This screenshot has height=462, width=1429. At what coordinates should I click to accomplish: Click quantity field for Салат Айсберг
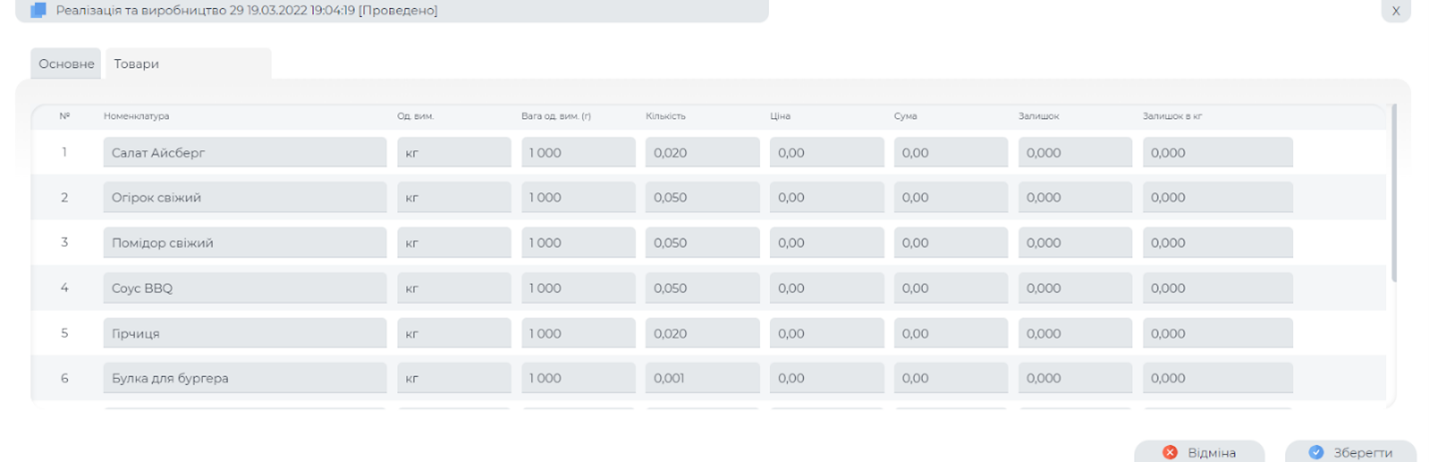click(x=702, y=153)
